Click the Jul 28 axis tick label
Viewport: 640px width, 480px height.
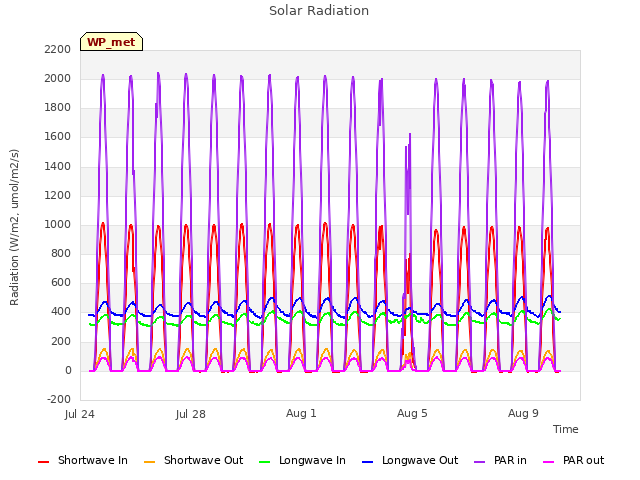point(191,414)
